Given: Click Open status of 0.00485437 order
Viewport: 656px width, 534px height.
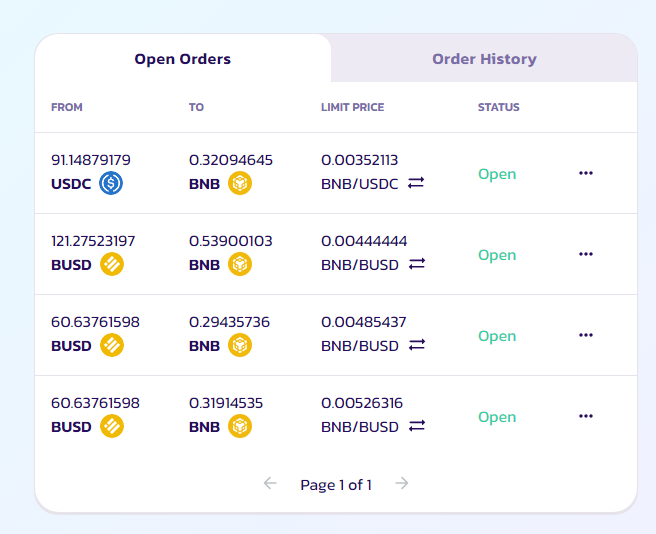Looking at the screenshot, I should [x=497, y=336].
